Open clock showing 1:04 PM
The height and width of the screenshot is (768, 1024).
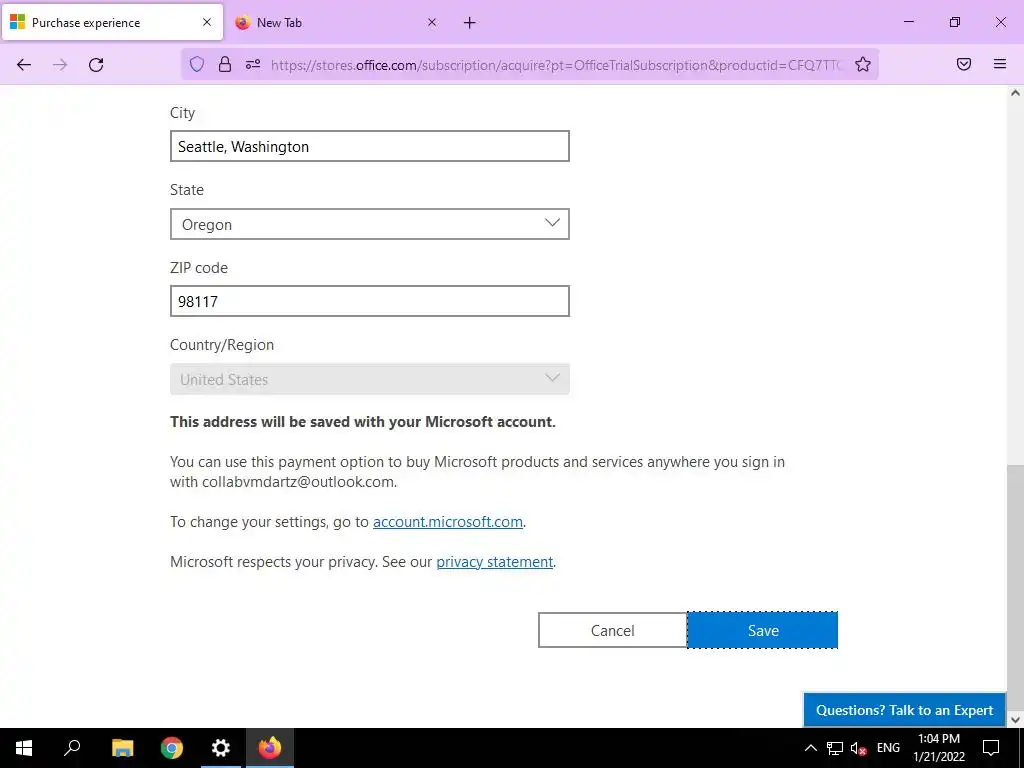938,748
